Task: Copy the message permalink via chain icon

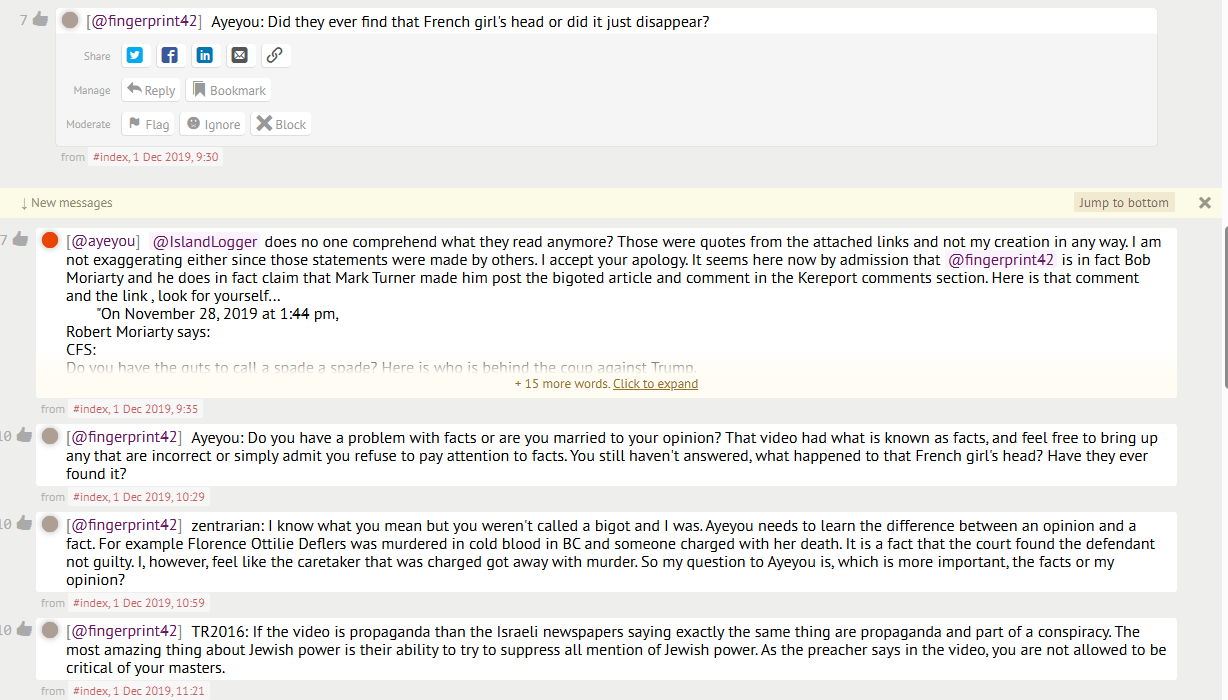Action: tap(274, 56)
